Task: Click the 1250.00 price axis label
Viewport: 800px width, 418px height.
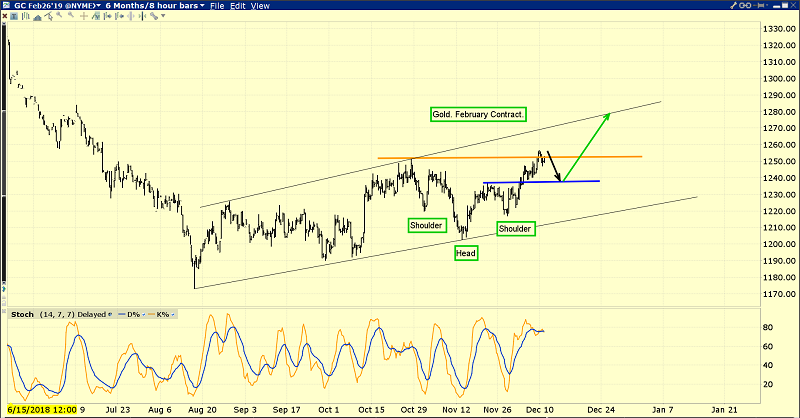Action: (x=780, y=161)
